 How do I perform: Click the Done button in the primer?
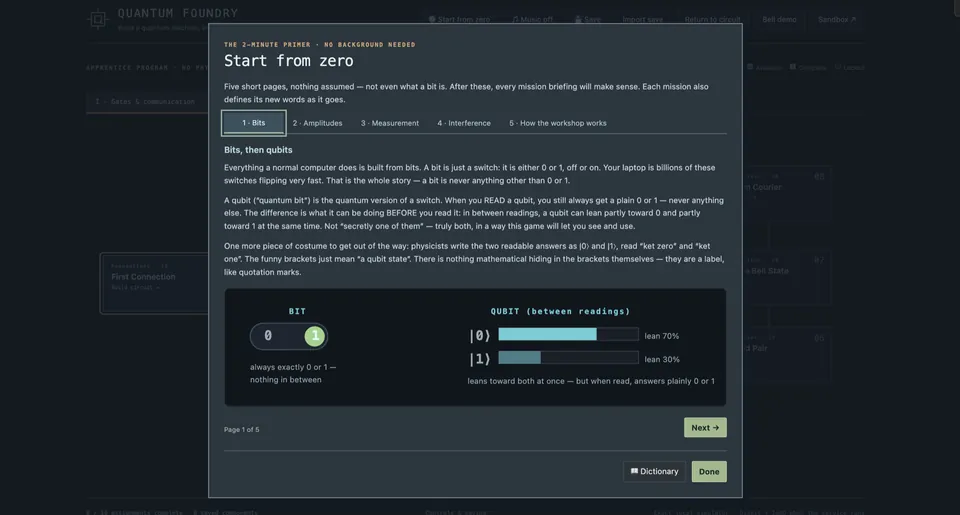pos(709,472)
